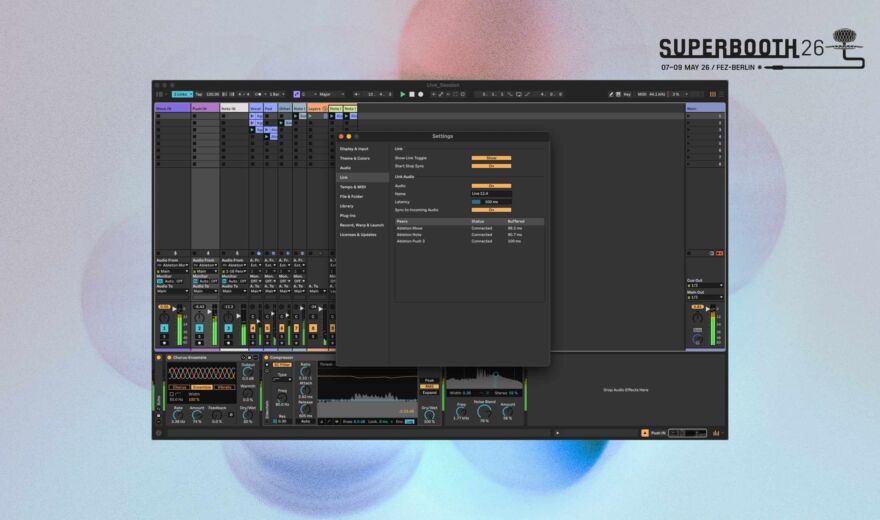880x520 pixels.
Task: Start playback with the green Play button
Action: pyautogui.click(x=402, y=94)
